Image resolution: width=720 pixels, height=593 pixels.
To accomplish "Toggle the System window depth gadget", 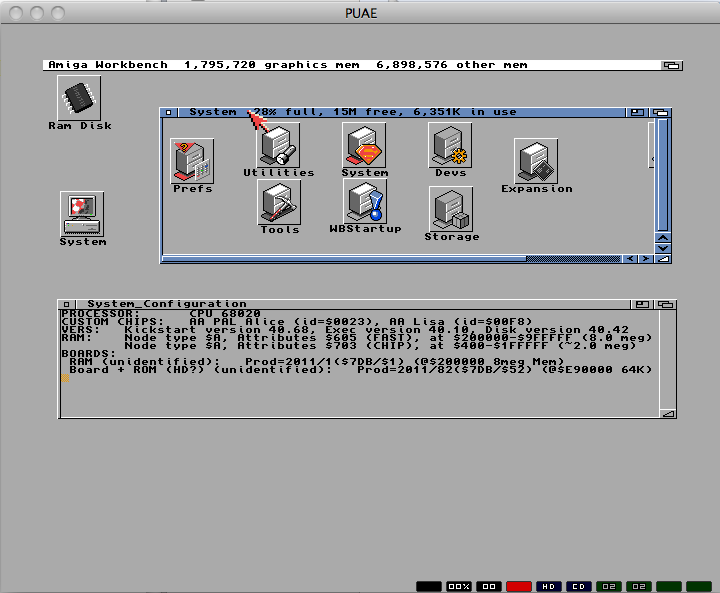I will click(x=662, y=112).
